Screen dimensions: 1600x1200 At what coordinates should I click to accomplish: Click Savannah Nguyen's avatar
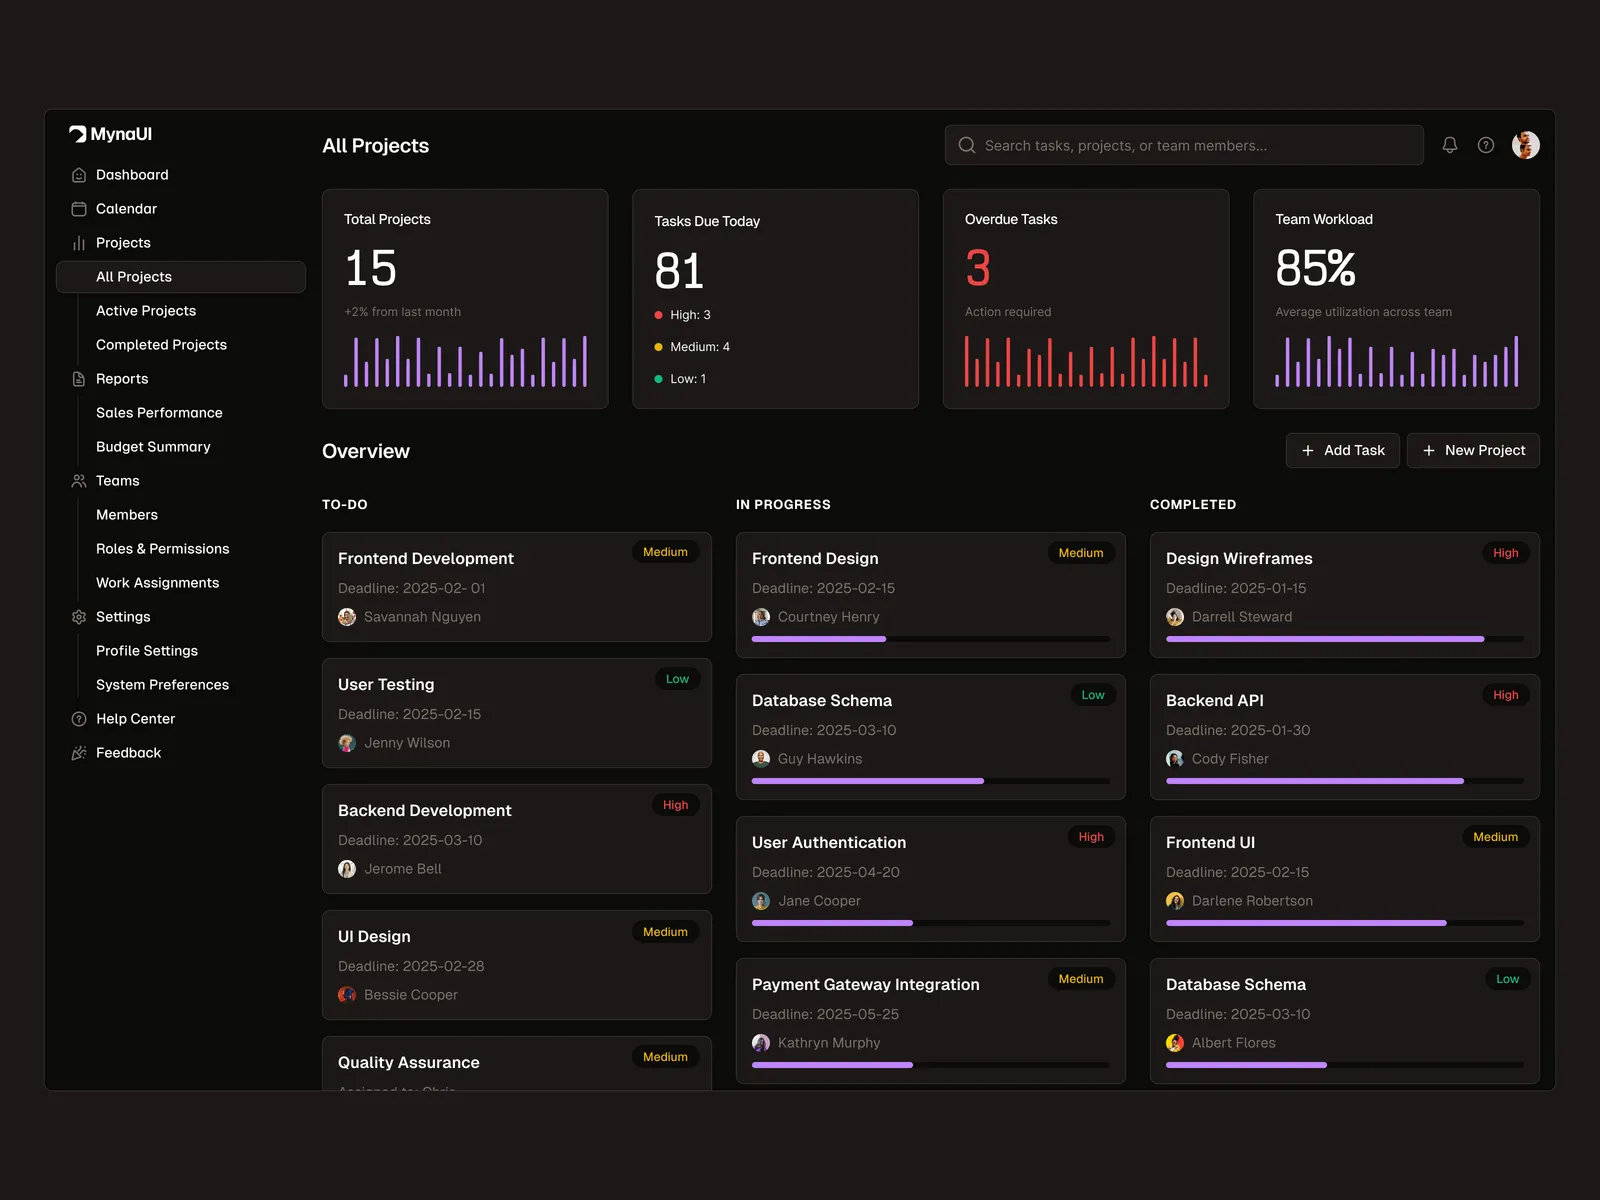click(347, 617)
